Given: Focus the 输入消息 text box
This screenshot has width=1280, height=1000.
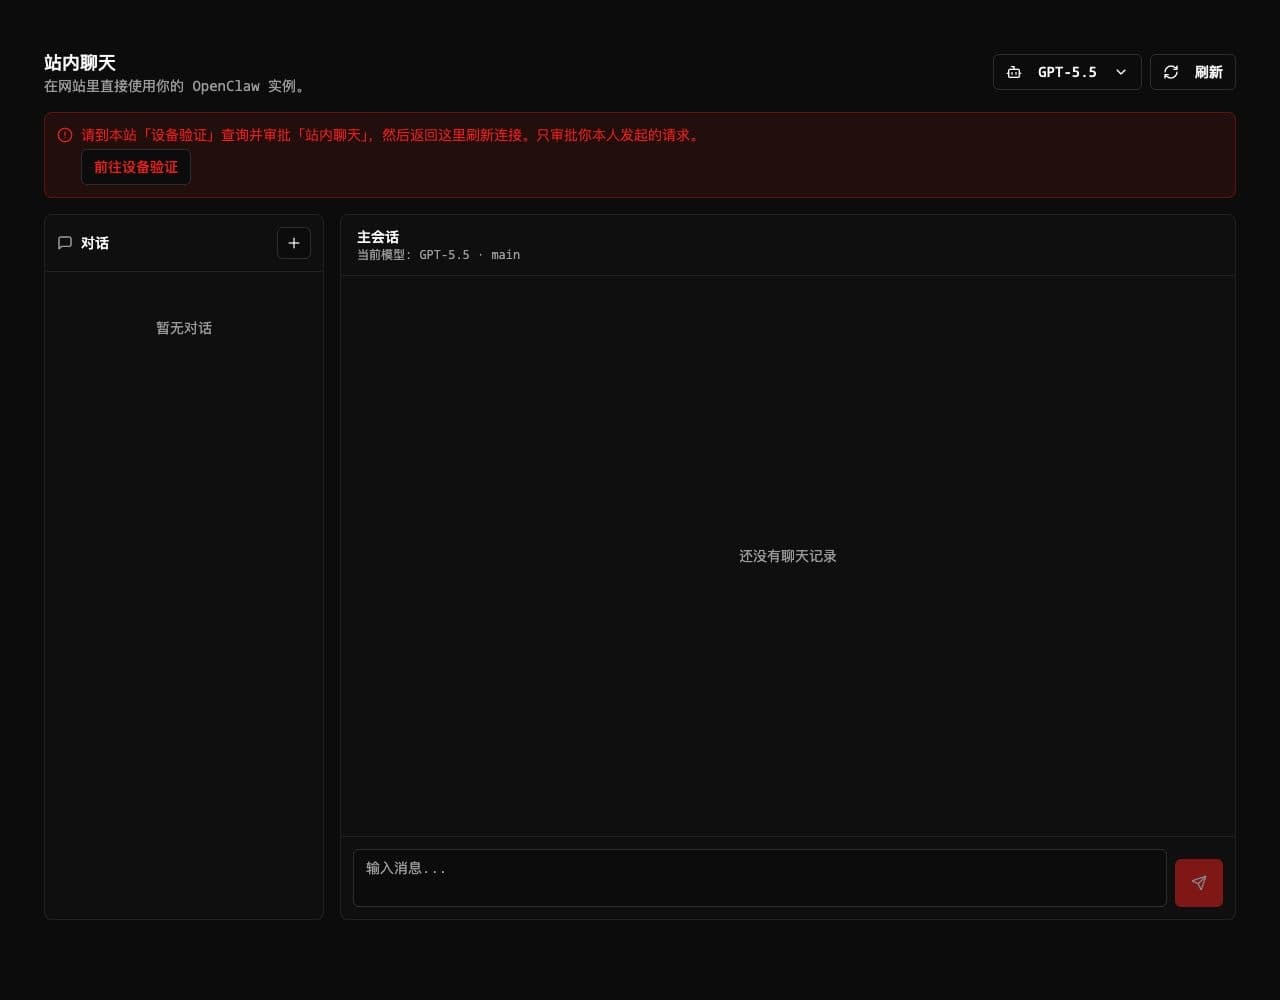Looking at the screenshot, I should tap(759, 878).
